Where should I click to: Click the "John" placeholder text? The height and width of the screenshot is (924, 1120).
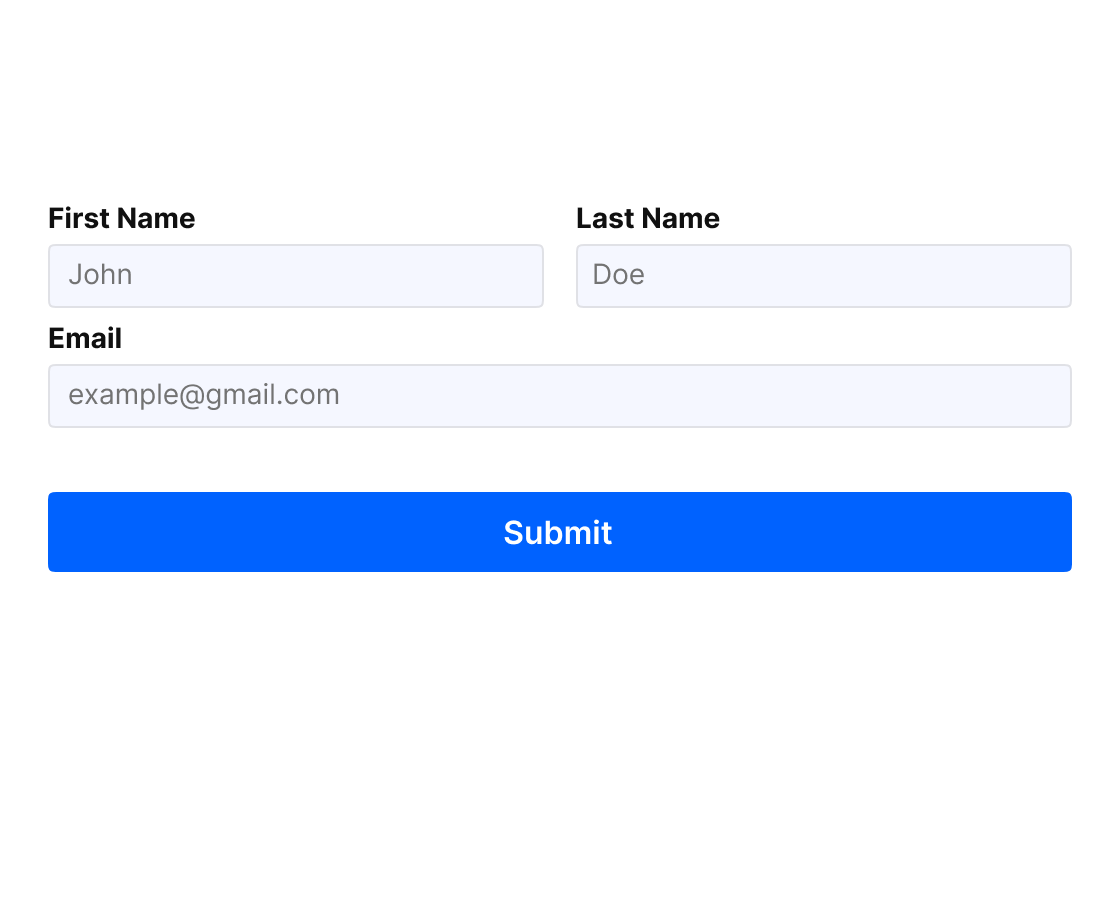pos(101,275)
